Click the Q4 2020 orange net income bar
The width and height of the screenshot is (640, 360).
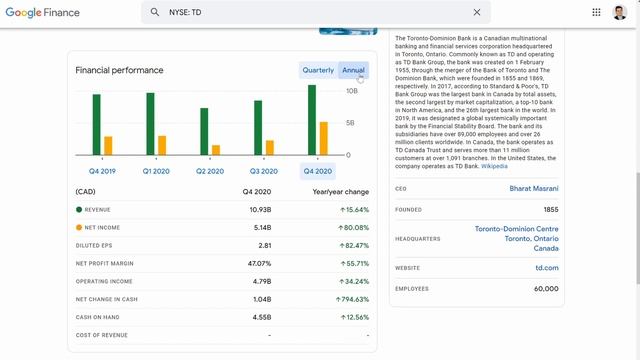pyautogui.click(x=324, y=138)
